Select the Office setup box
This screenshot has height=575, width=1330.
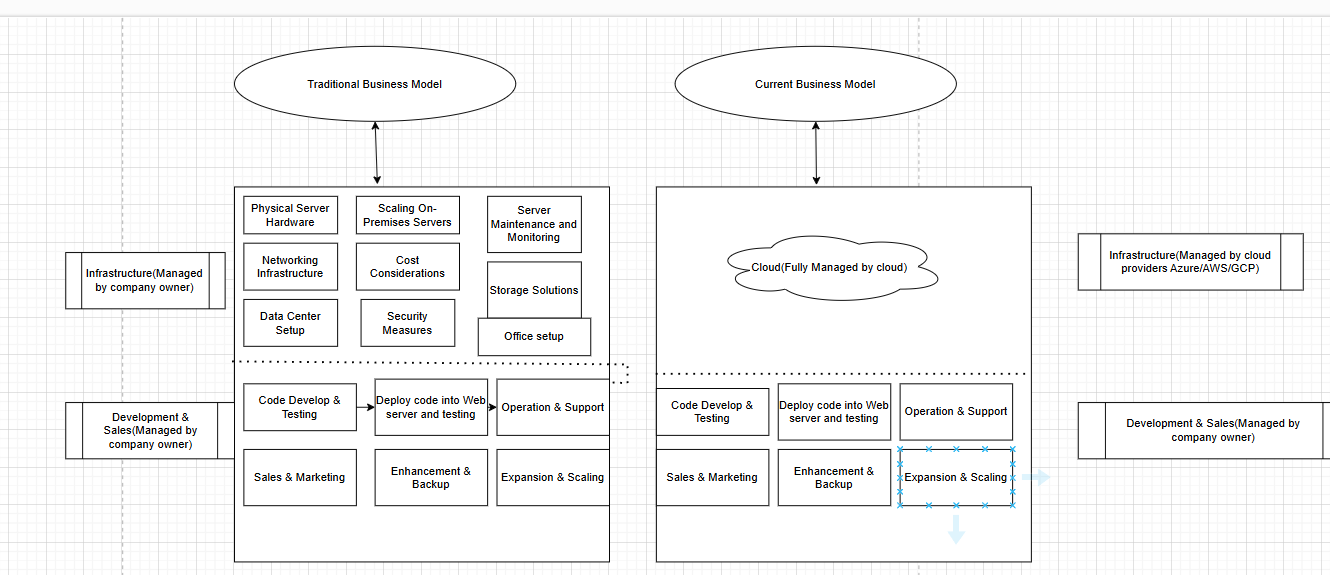point(534,337)
